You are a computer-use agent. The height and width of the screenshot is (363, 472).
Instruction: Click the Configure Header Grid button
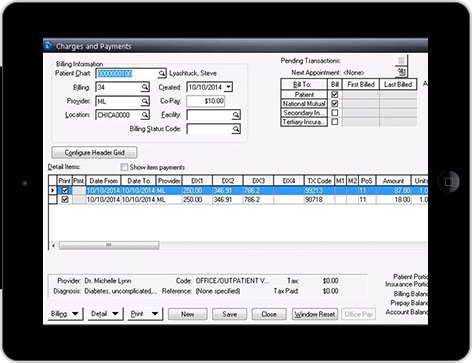click(94, 152)
